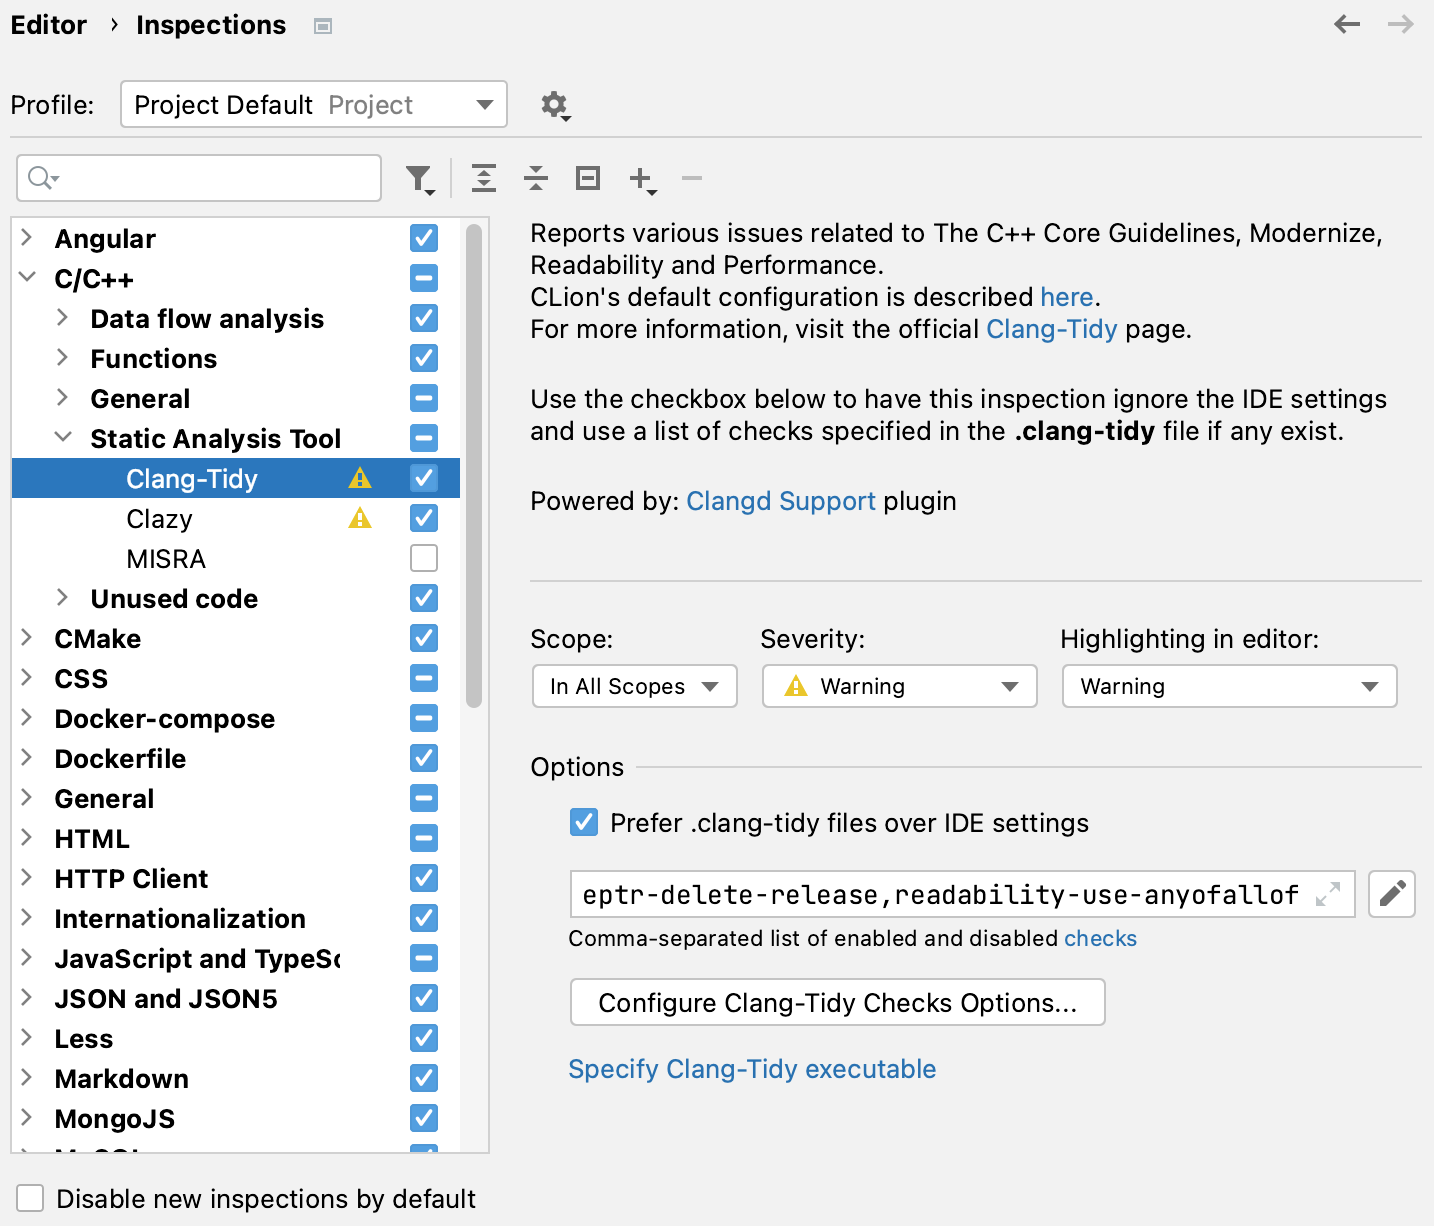The width and height of the screenshot is (1434, 1226).
Task: Add a new inspection via plus icon
Action: [x=639, y=177]
